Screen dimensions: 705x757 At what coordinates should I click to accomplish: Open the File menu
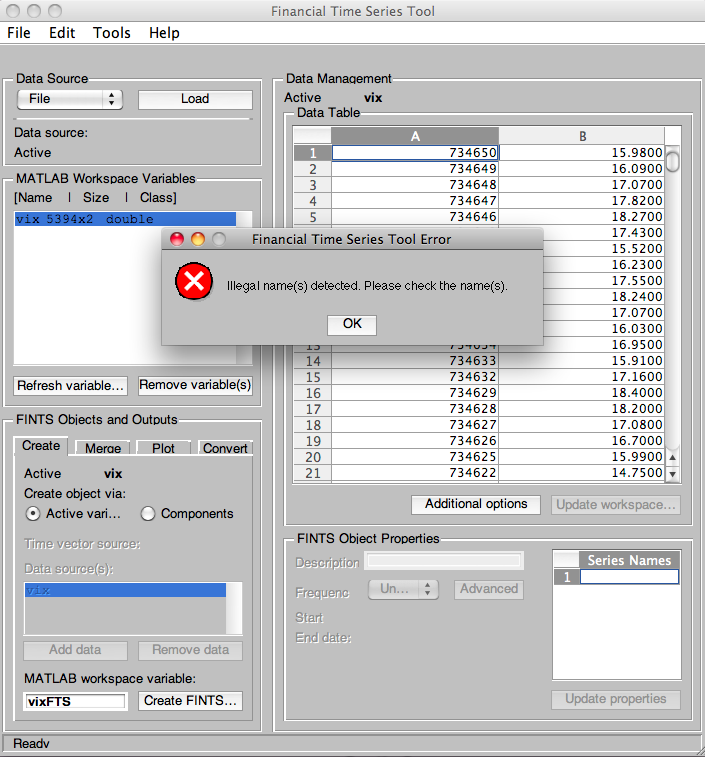click(x=19, y=33)
